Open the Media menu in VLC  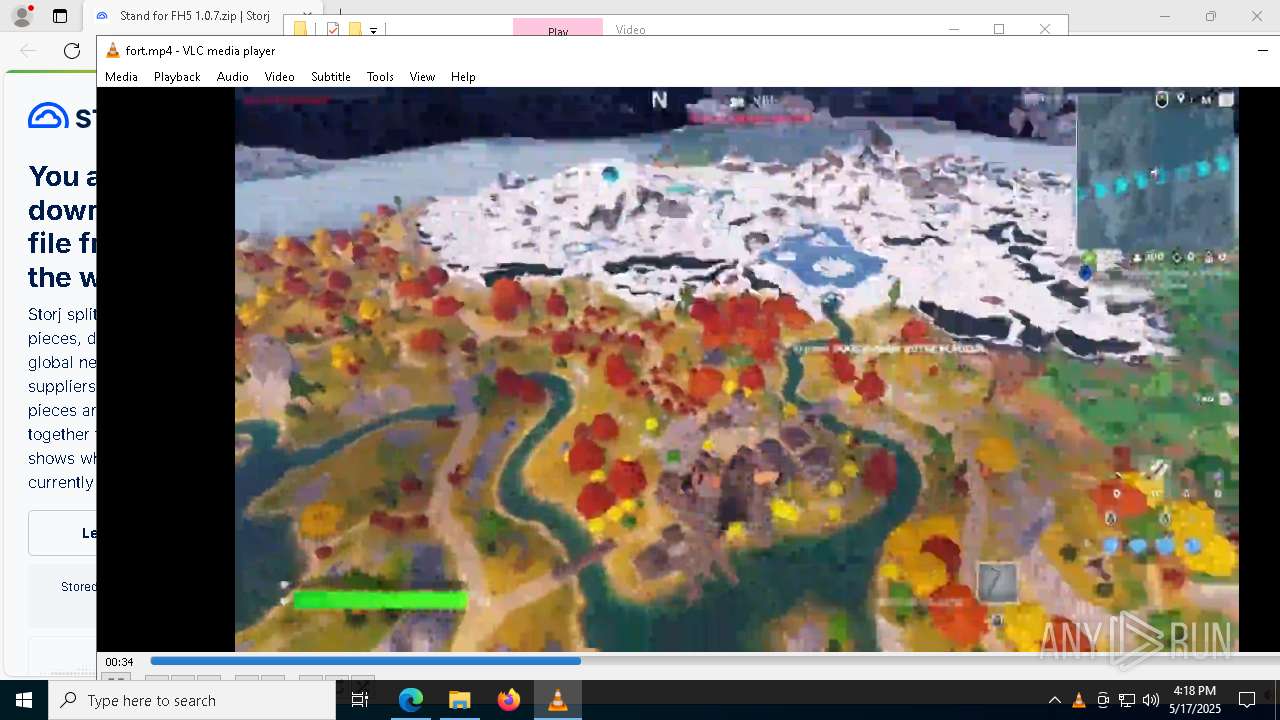coord(121,77)
